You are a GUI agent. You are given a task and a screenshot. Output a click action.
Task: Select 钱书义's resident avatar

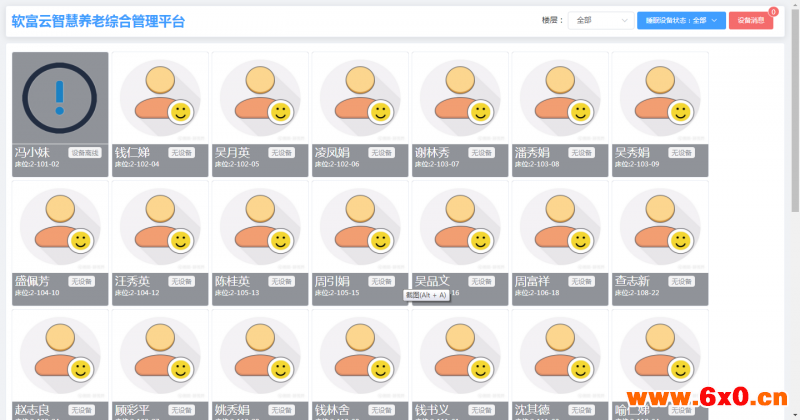[460, 355]
